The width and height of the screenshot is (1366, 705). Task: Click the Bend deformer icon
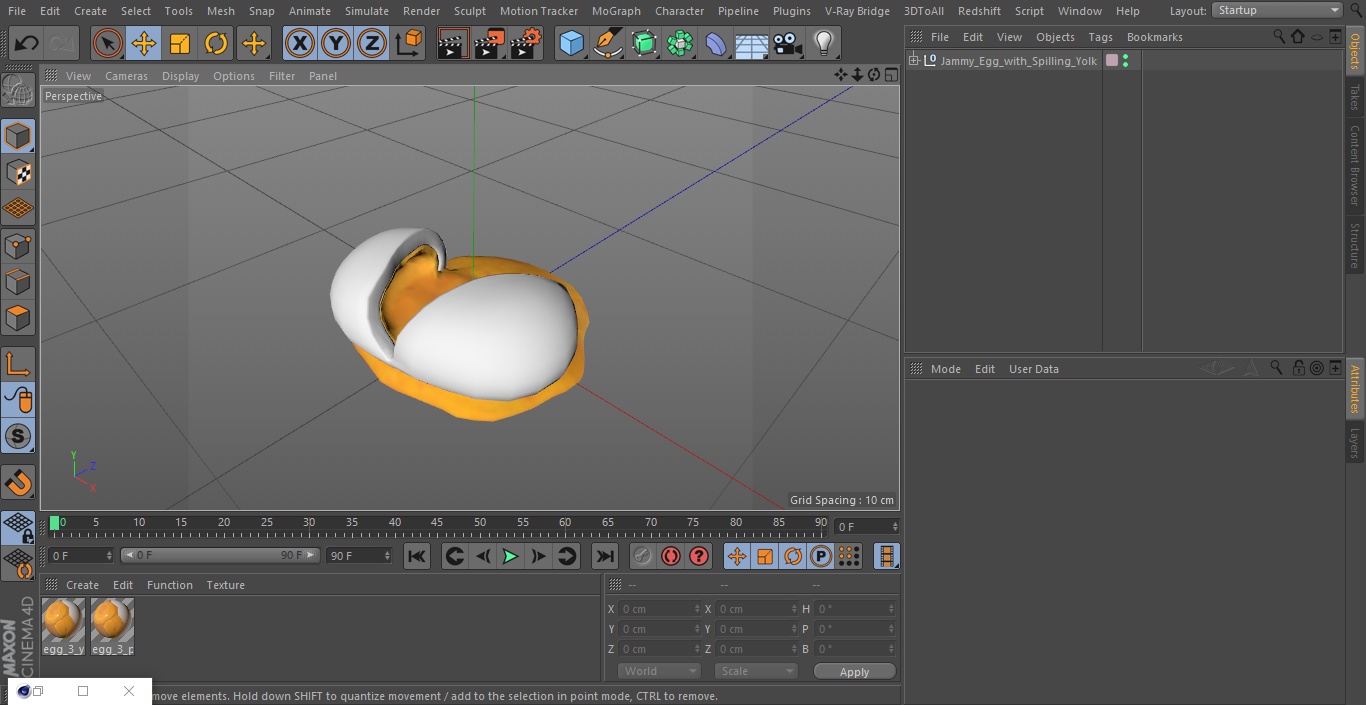[716, 43]
